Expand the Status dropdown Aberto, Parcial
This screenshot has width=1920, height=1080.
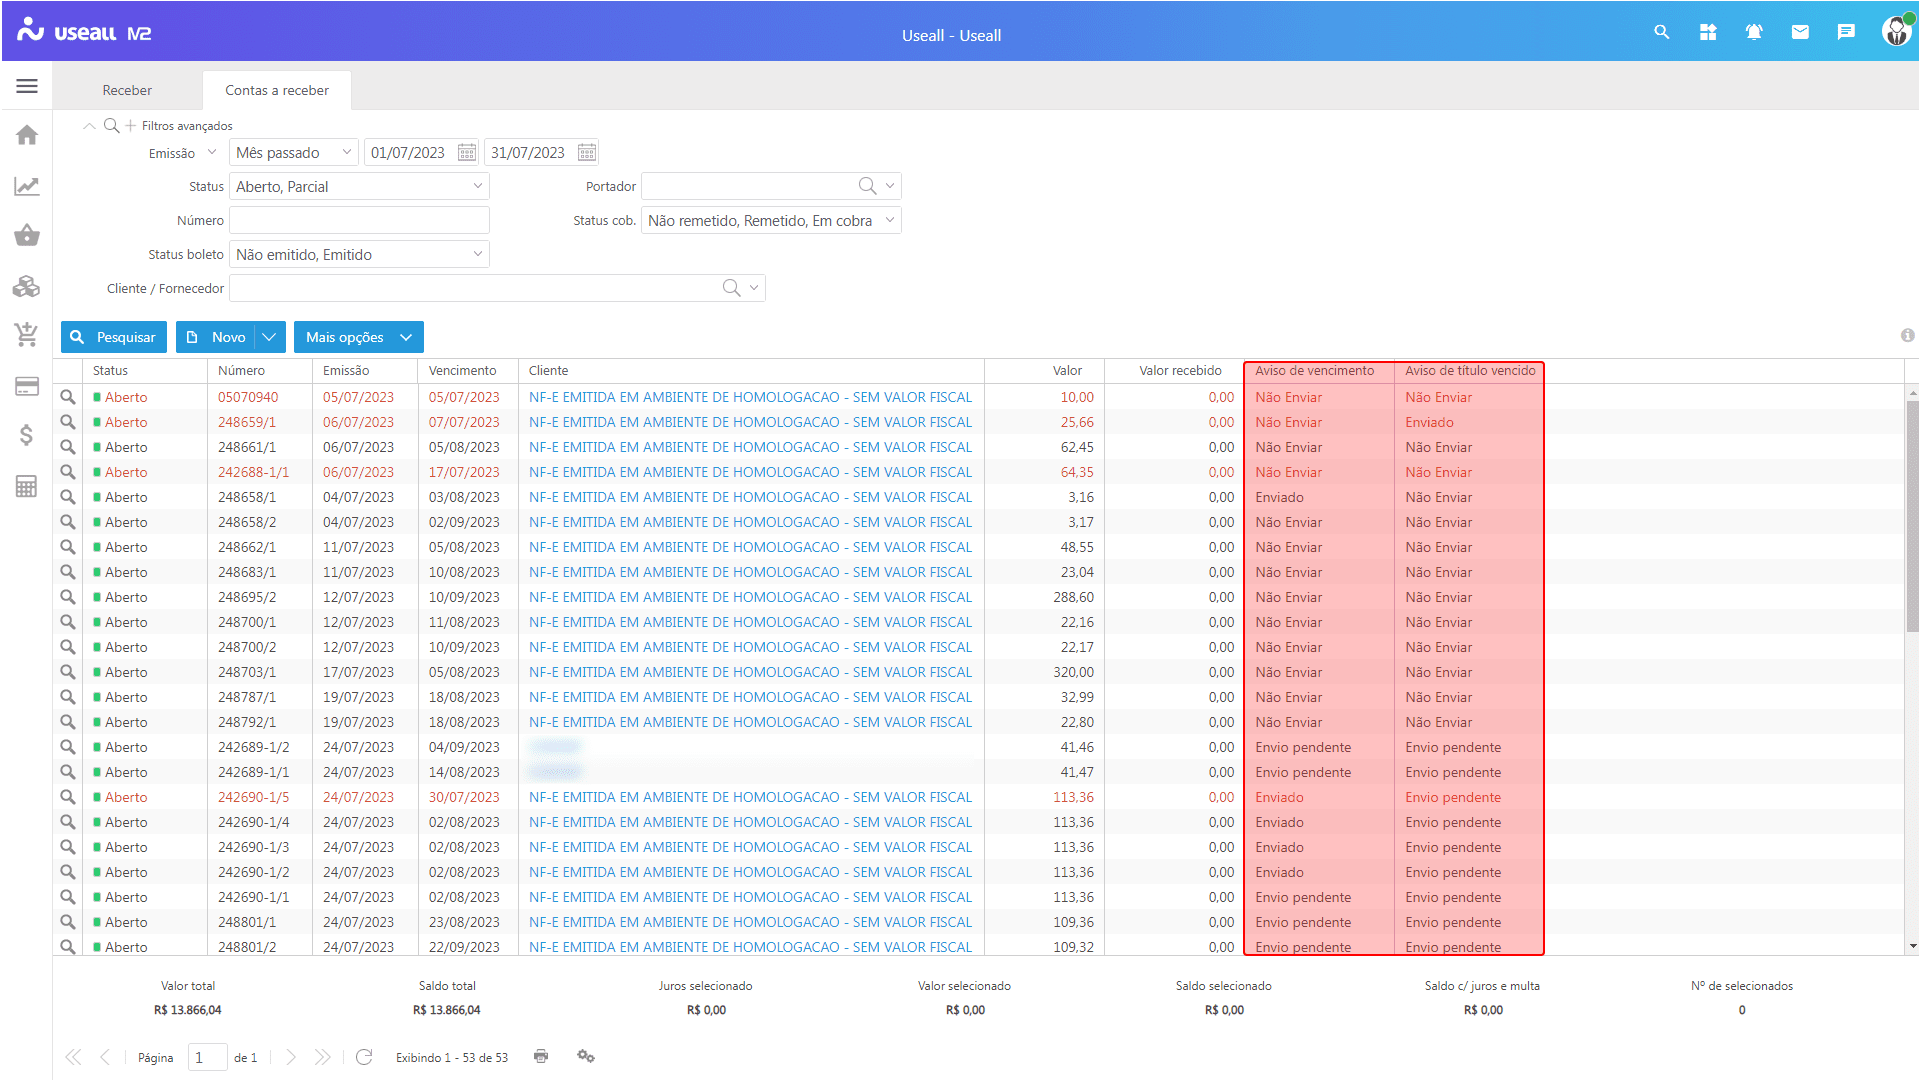click(x=478, y=187)
